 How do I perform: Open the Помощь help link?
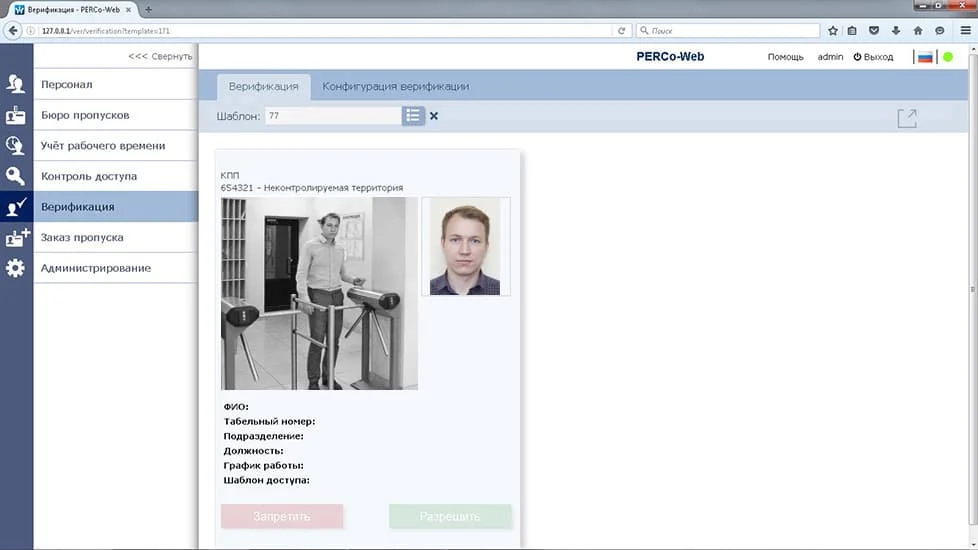(x=785, y=57)
